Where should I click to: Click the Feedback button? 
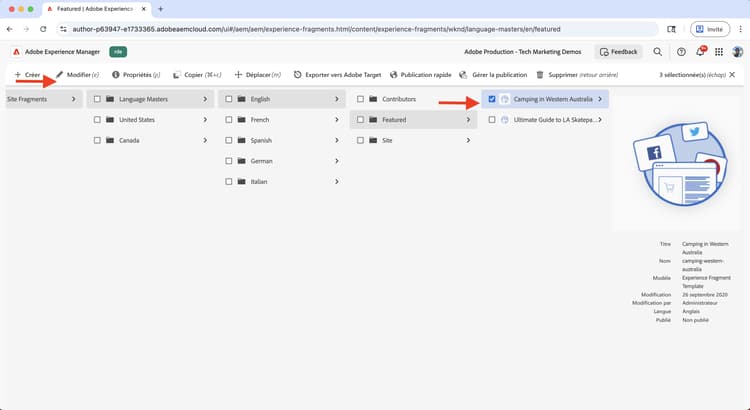pyautogui.click(x=618, y=52)
